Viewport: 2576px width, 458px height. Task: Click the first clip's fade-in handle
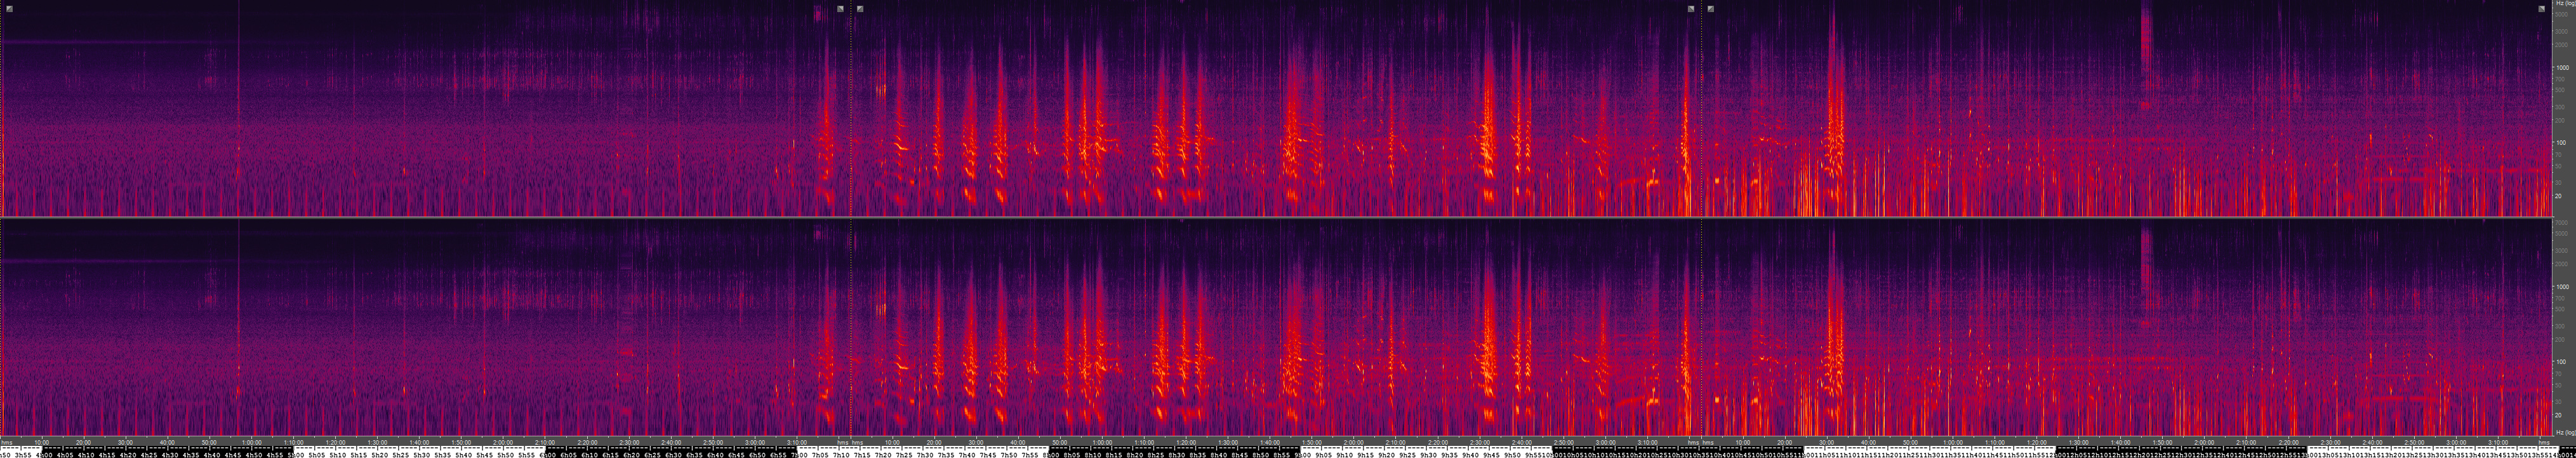9,9
